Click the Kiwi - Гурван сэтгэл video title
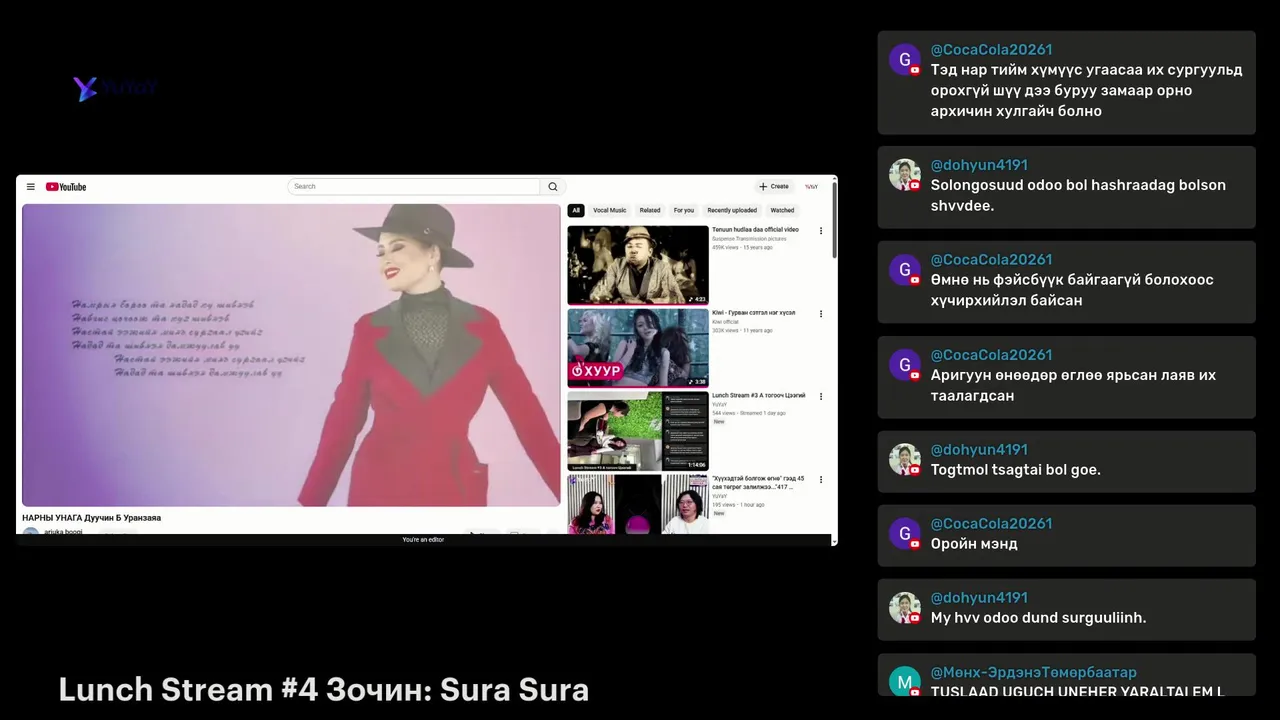The width and height of the screenshot is (1280, 720). (x=754, y=313)
